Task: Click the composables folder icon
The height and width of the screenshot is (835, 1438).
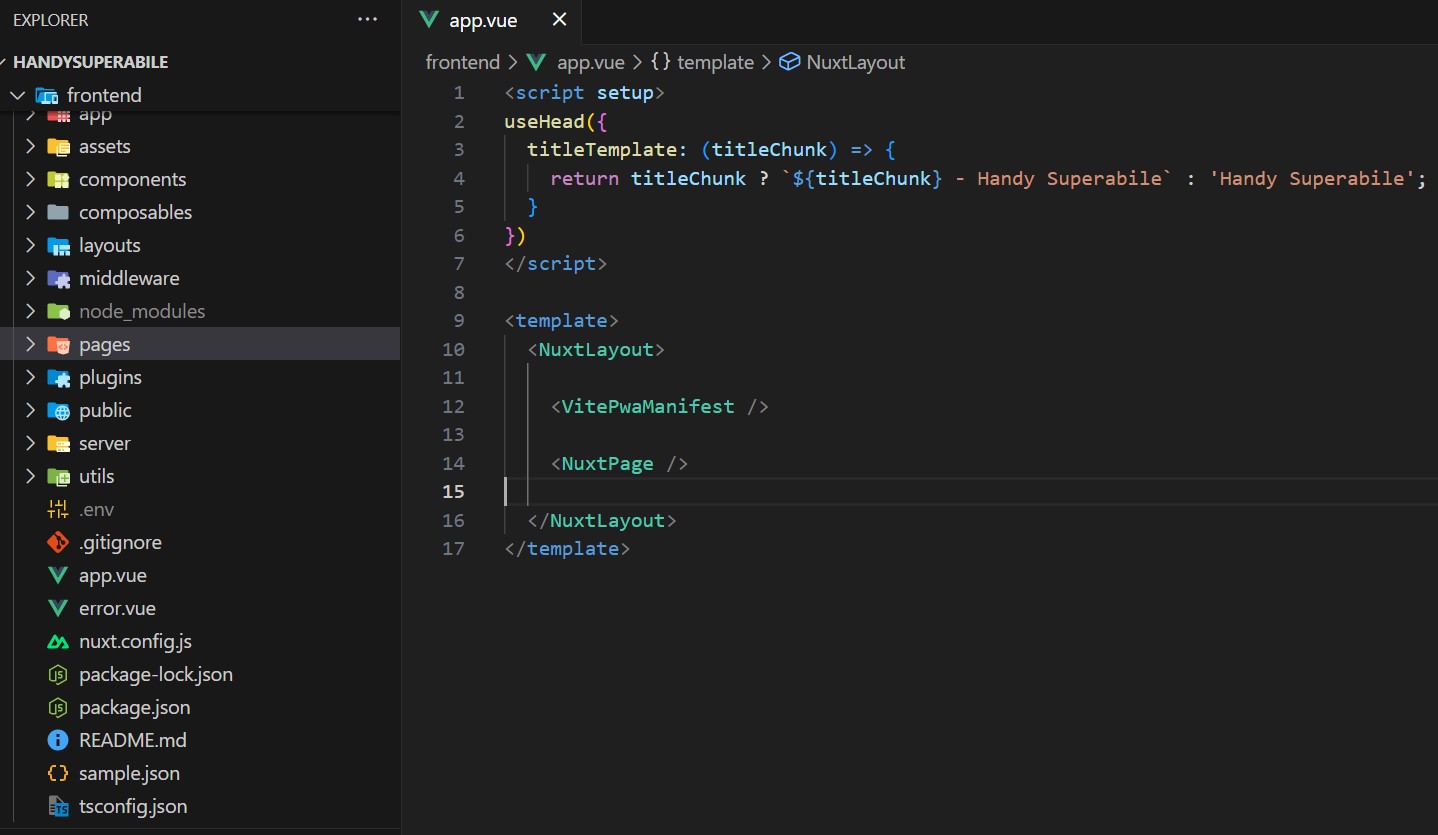Action: point(58,213)
